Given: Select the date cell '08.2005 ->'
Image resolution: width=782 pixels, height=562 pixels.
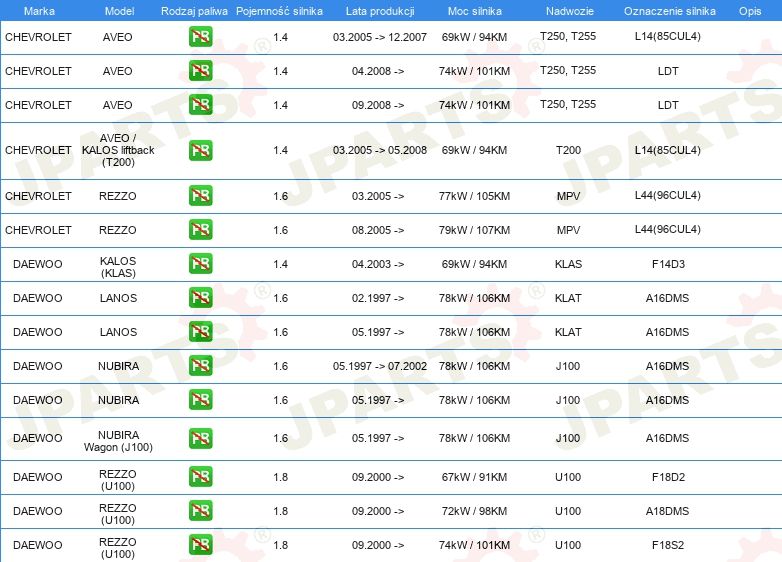Looking at the screenshot, I should (378, 230).
